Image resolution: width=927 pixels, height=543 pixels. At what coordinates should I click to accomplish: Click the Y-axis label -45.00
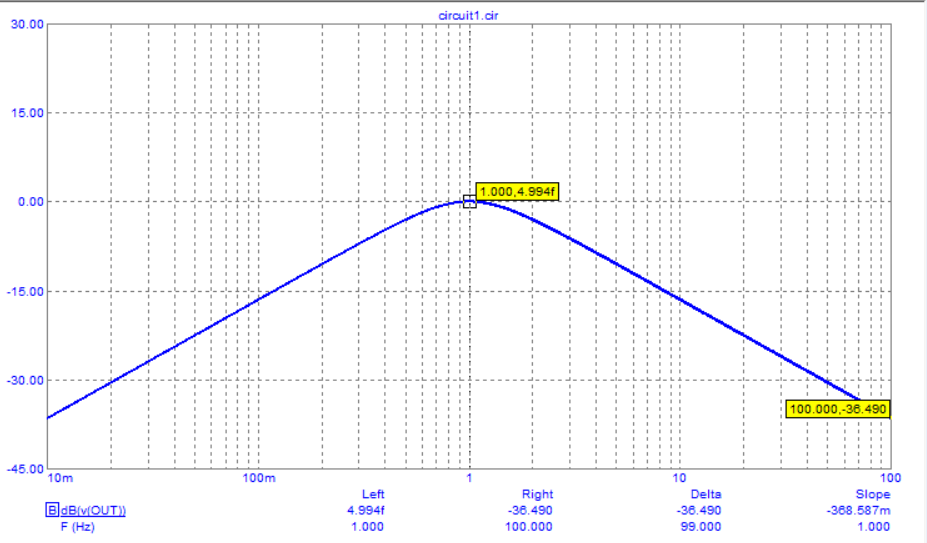pyautogui.click(x=25, y=469)
